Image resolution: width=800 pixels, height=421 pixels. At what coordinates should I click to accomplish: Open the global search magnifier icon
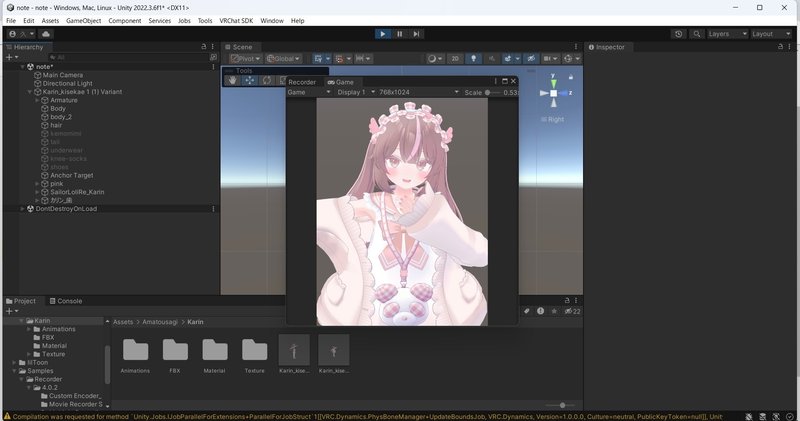[x=696, y=34]
